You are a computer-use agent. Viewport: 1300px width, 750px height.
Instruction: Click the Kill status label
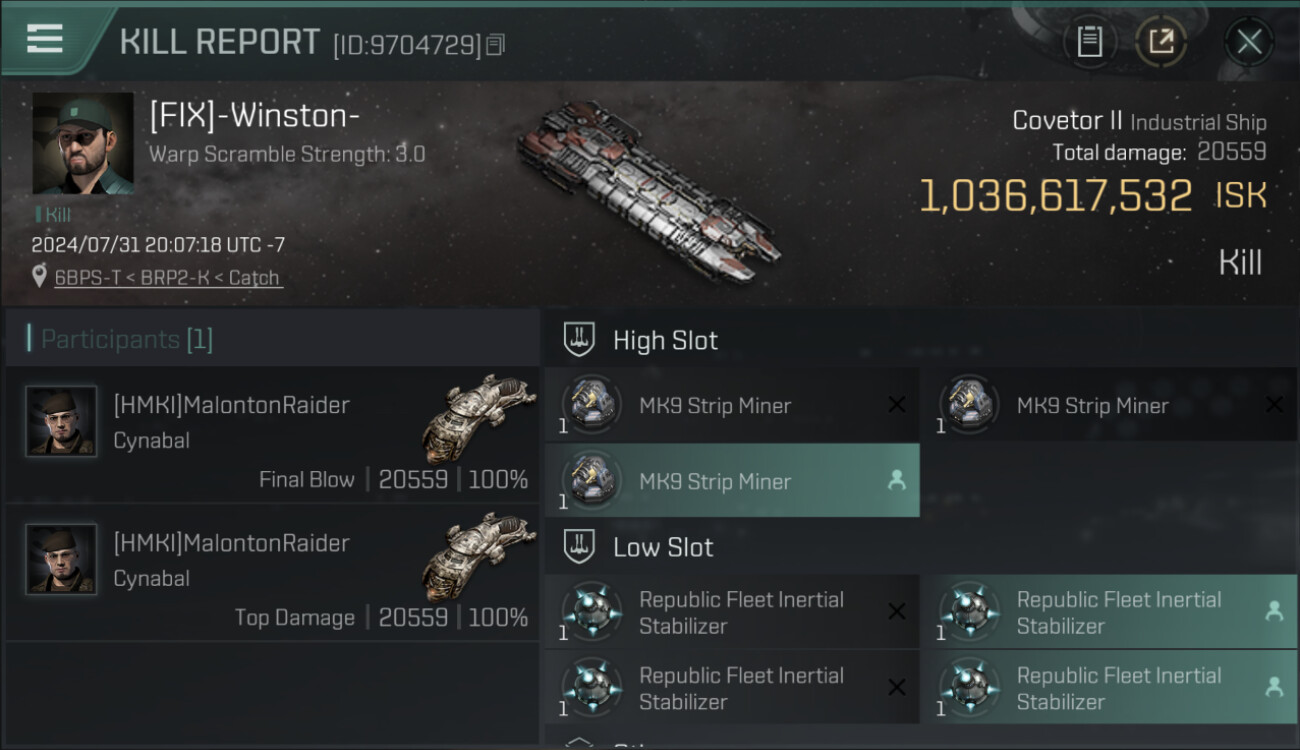point(1240,263)
